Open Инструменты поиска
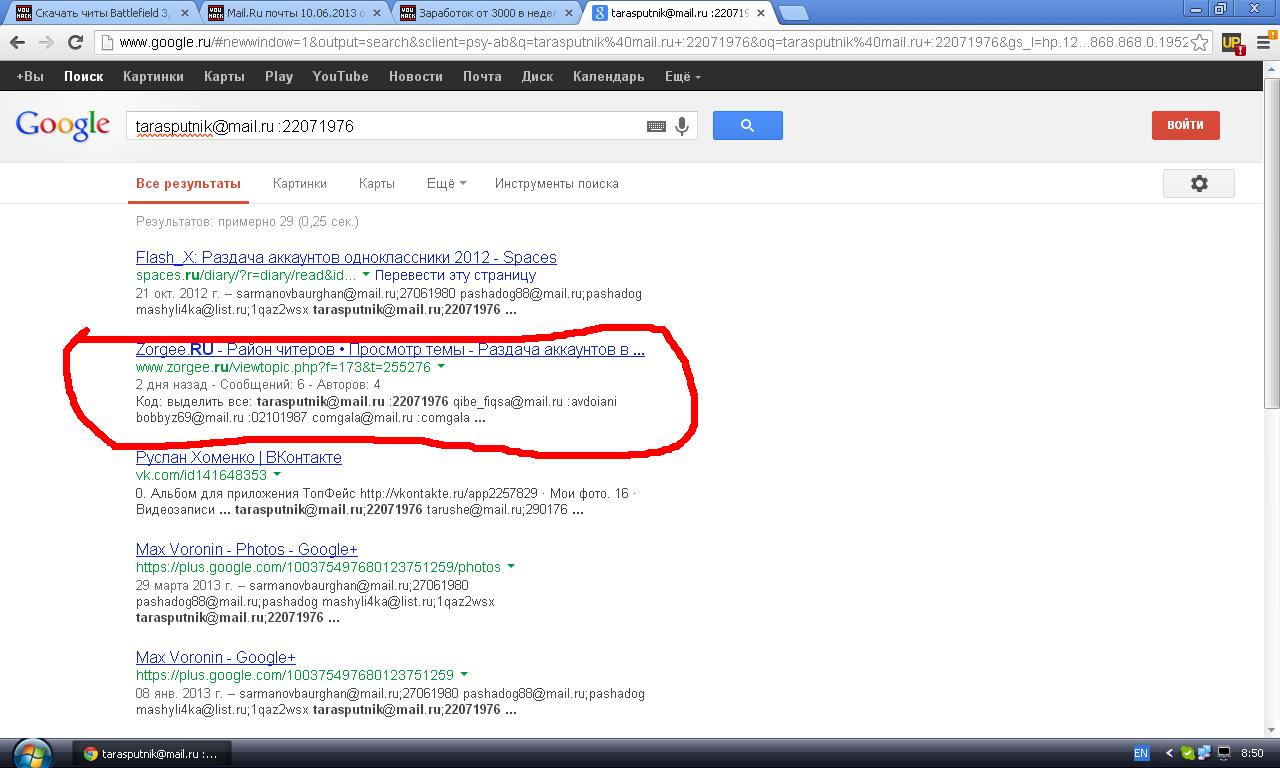 tap(557, 183)
